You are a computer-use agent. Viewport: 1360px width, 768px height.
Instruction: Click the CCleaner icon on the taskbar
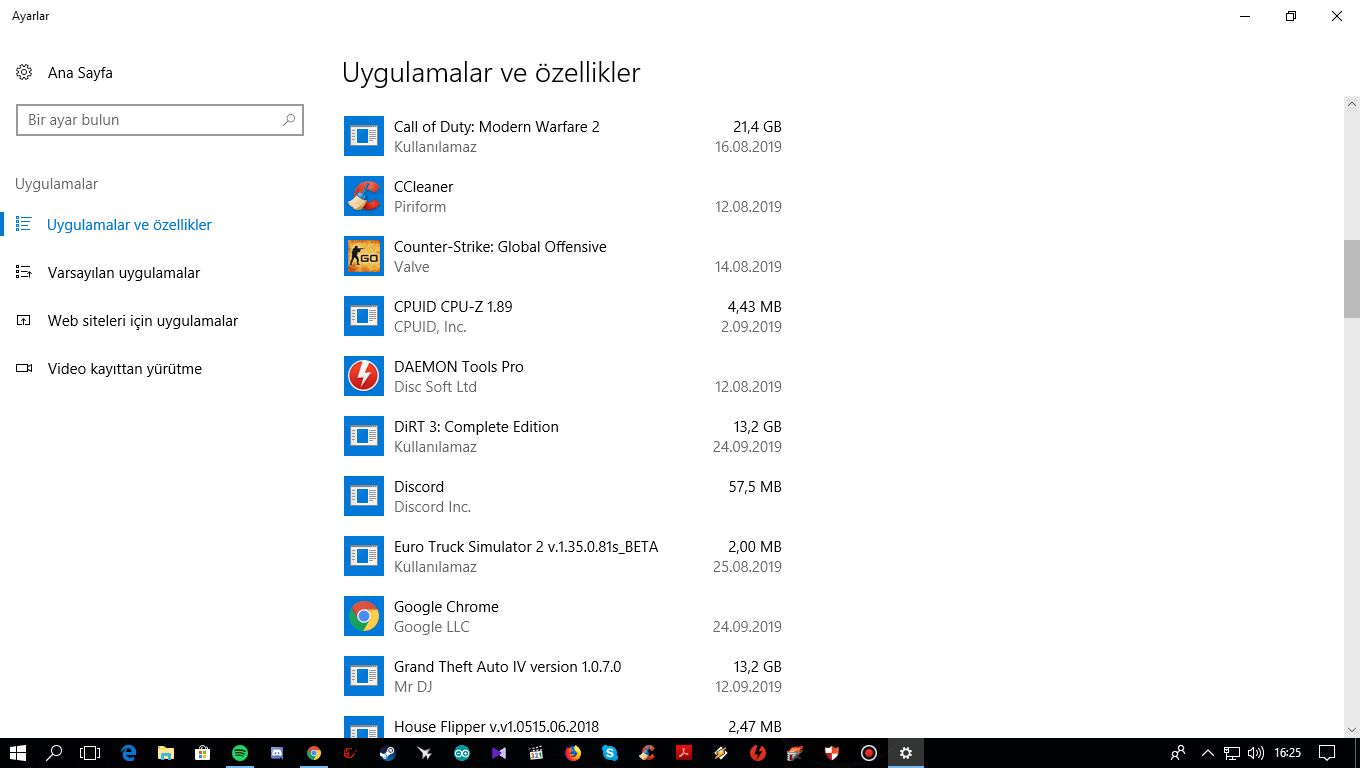[x=647, y=753]
